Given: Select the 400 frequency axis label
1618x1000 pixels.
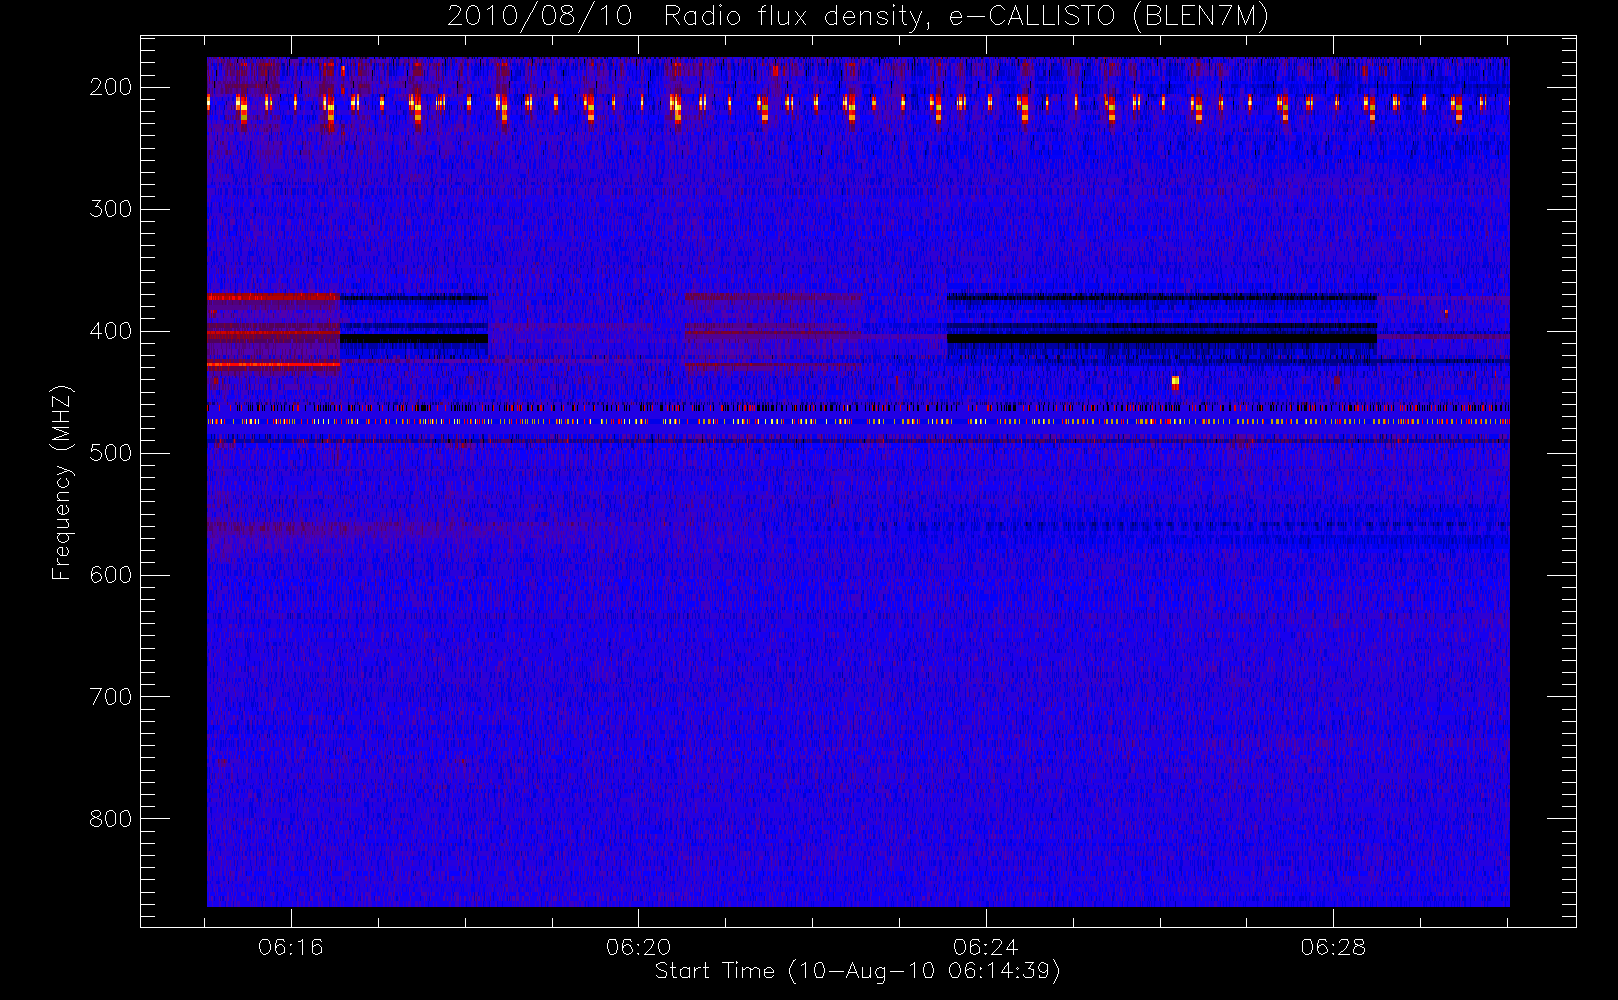Looking at the screenshot, I should tap(110, 331).
